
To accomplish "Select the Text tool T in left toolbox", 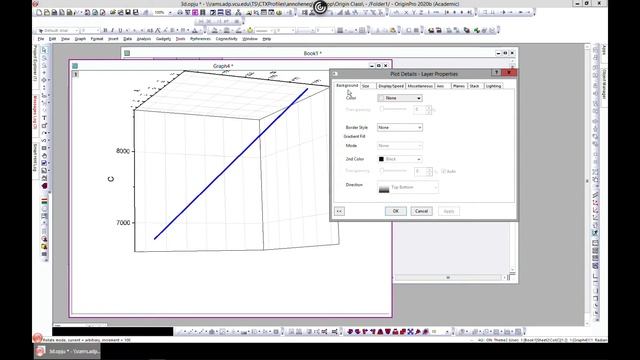I will click(44, 118).
